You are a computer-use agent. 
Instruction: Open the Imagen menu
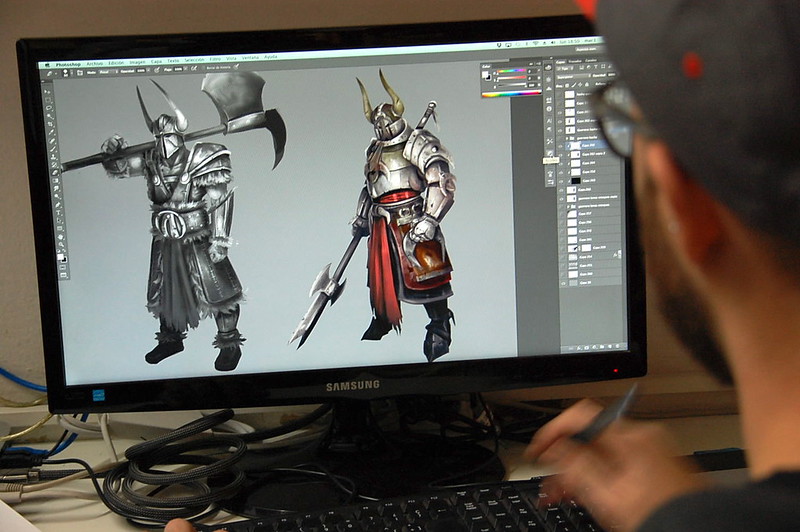pos(137,62)
